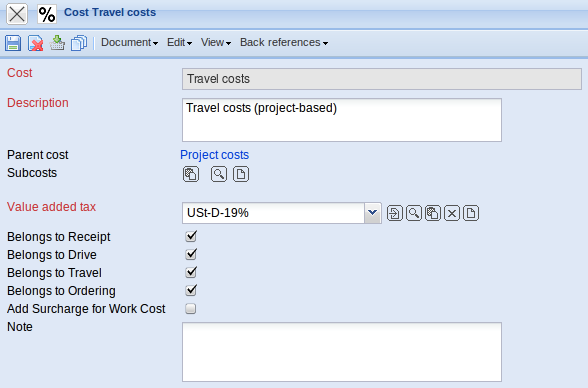Open the Edit menu

click(179, 42)
